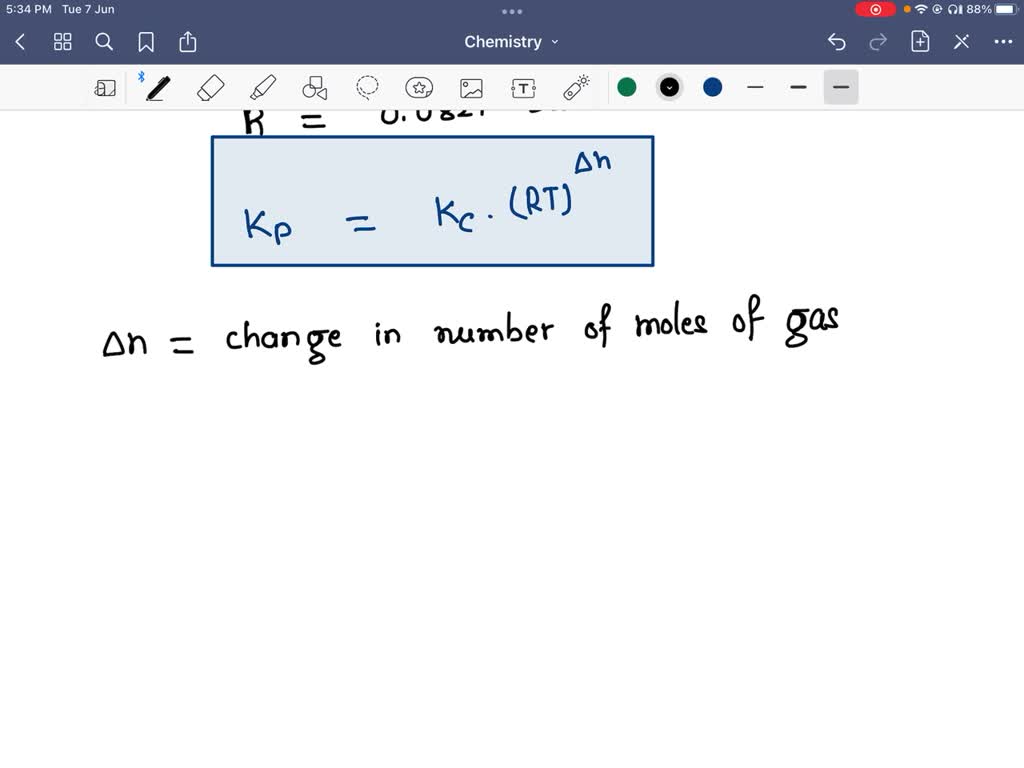
Task: Undo the last drawing action
Action: 837,41
